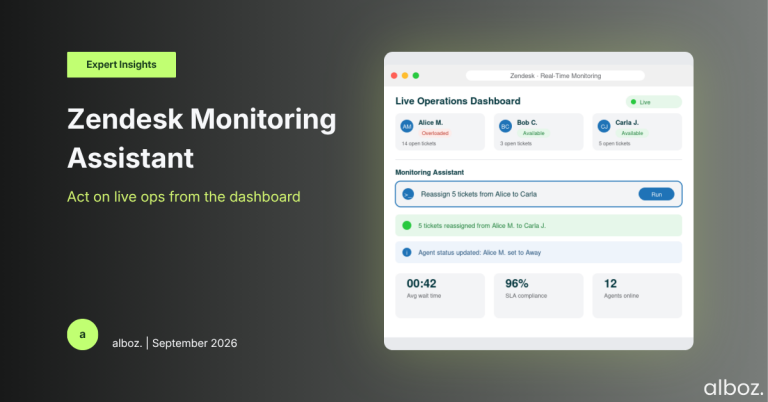768x402 pixels.
Task: Click '5 open tickets' text
Action: [x=614, y=143]
